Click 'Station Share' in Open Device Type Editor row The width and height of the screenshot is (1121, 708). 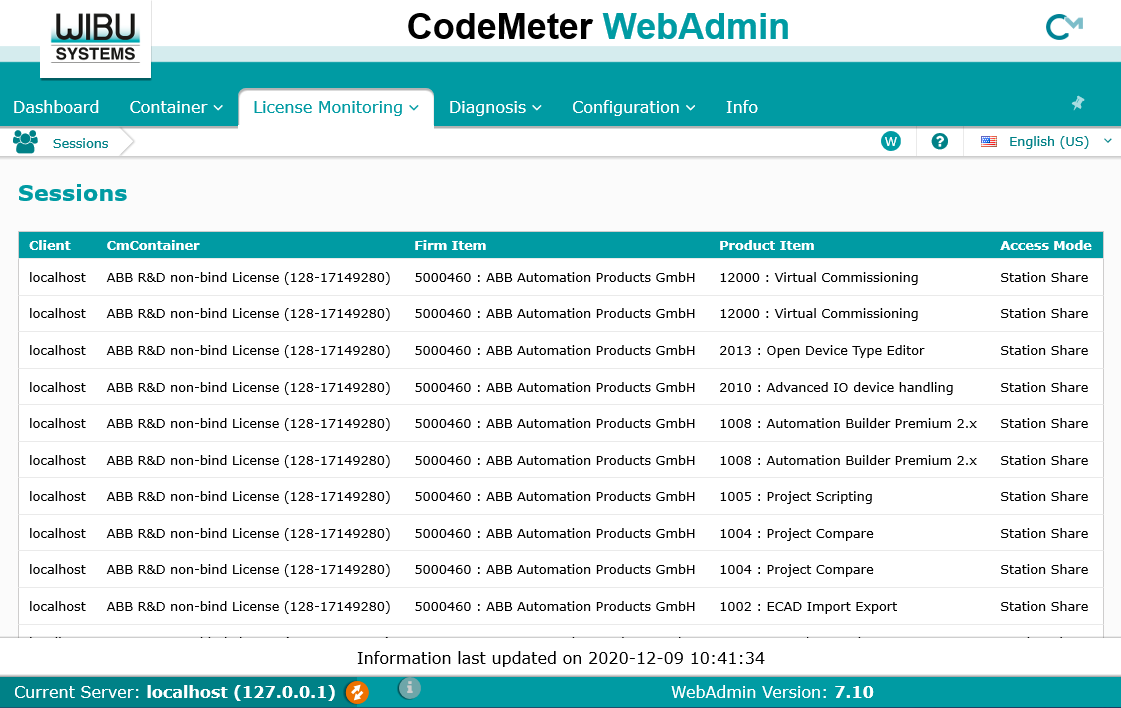[1044, 350]
